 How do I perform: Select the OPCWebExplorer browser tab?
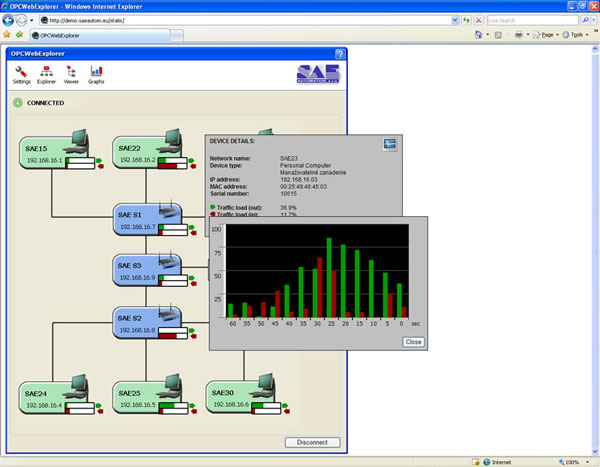100,36
